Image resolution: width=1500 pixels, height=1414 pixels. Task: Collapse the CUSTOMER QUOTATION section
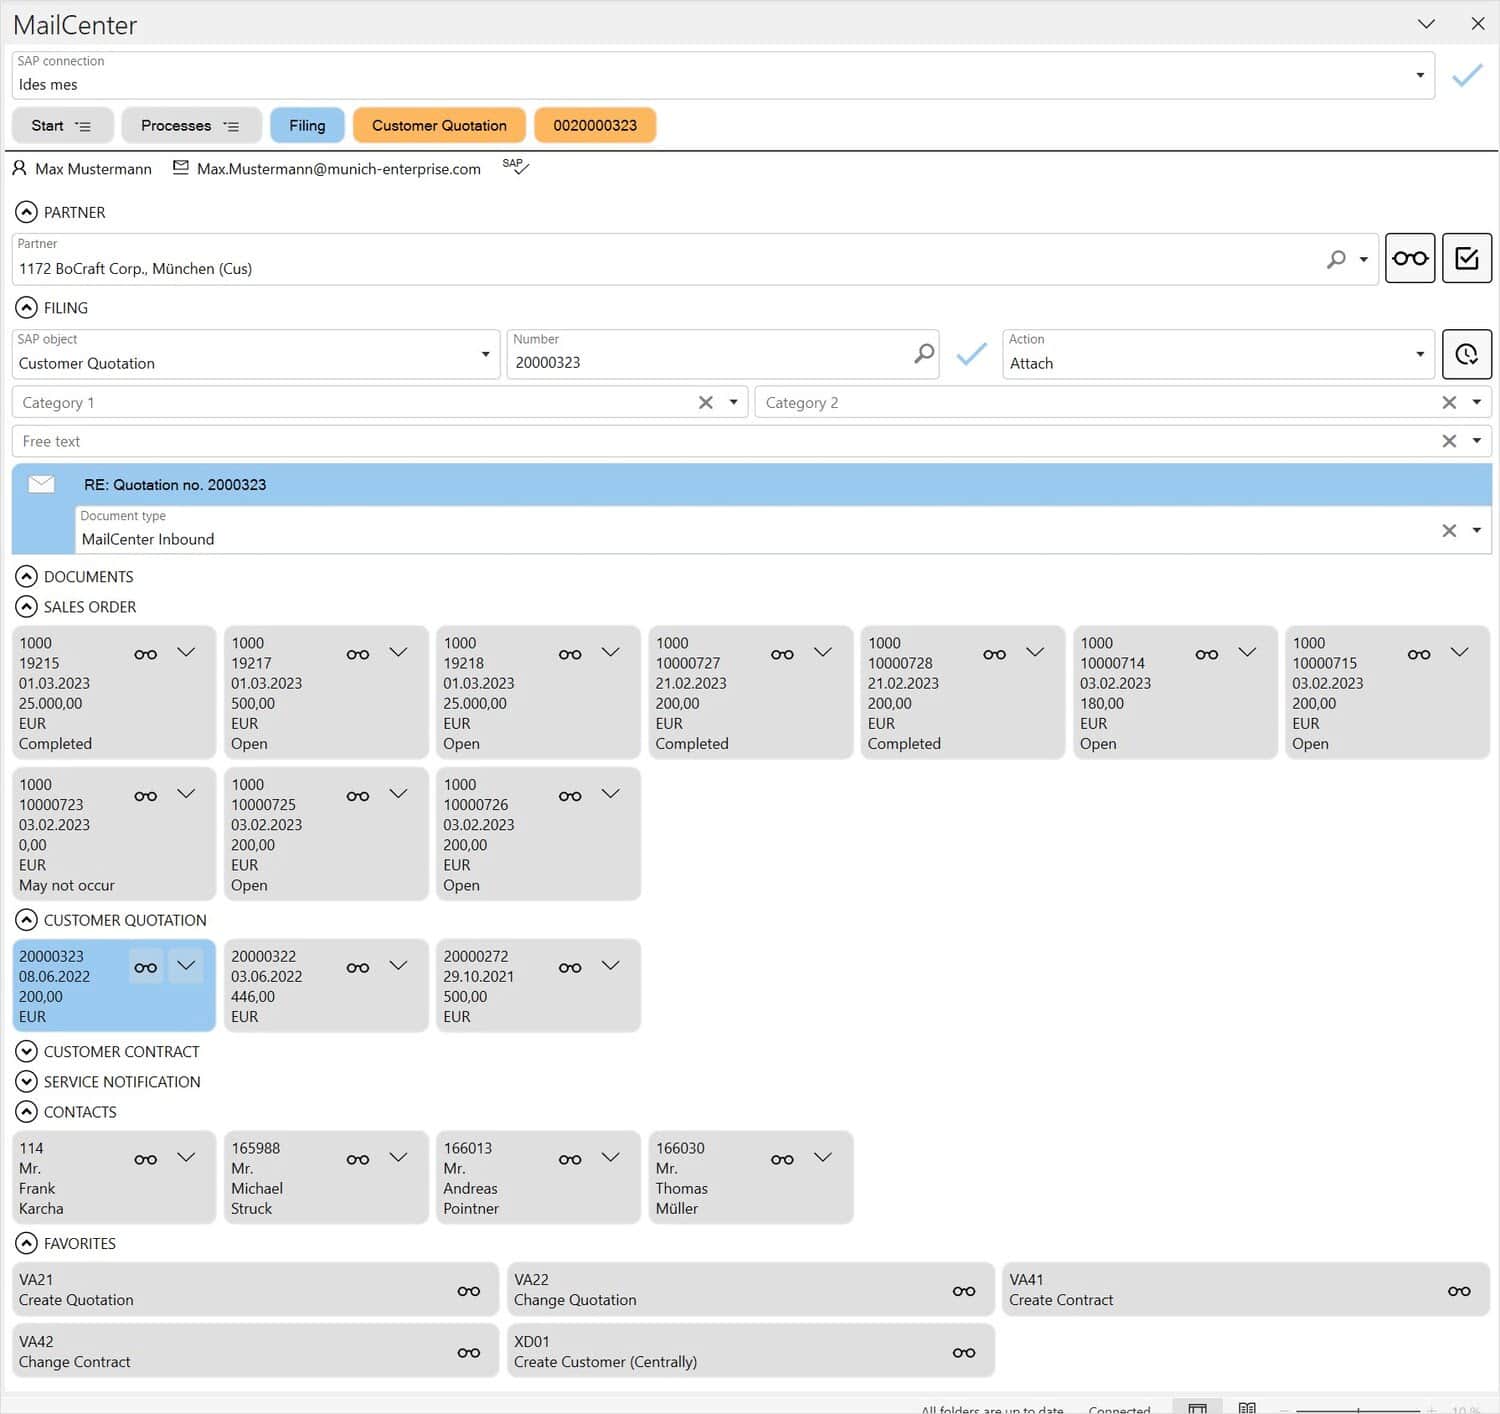[26, 920]
